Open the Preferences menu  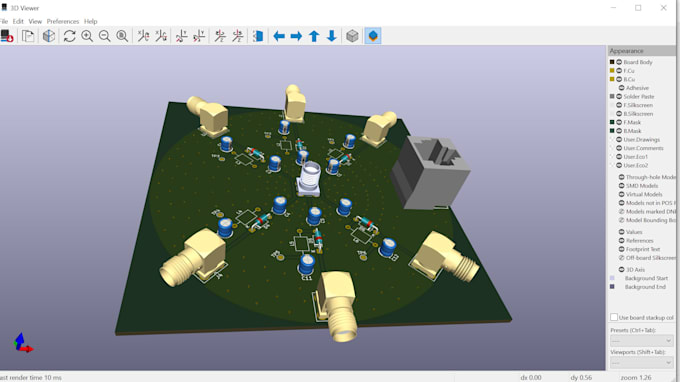63,21
